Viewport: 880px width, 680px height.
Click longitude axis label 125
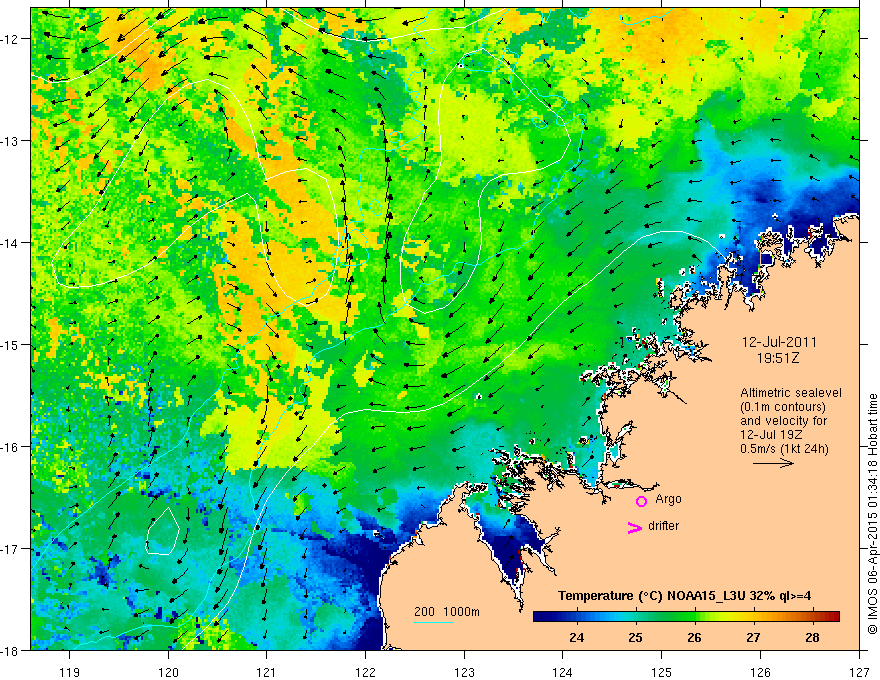(x=662, y=672)
